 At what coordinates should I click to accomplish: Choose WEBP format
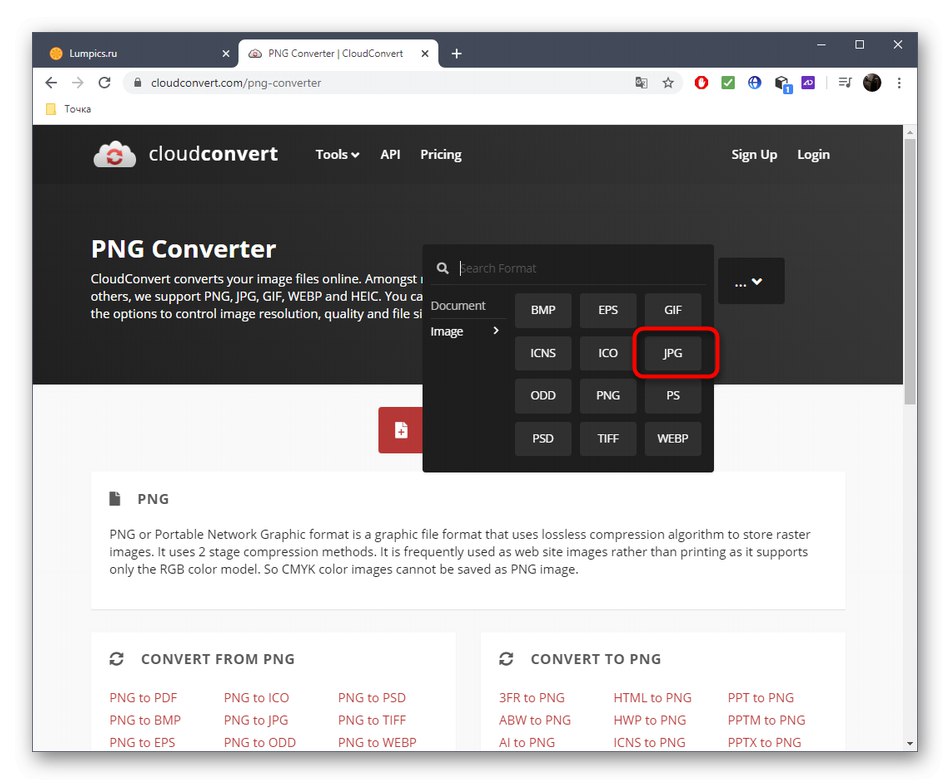(673, 439)
